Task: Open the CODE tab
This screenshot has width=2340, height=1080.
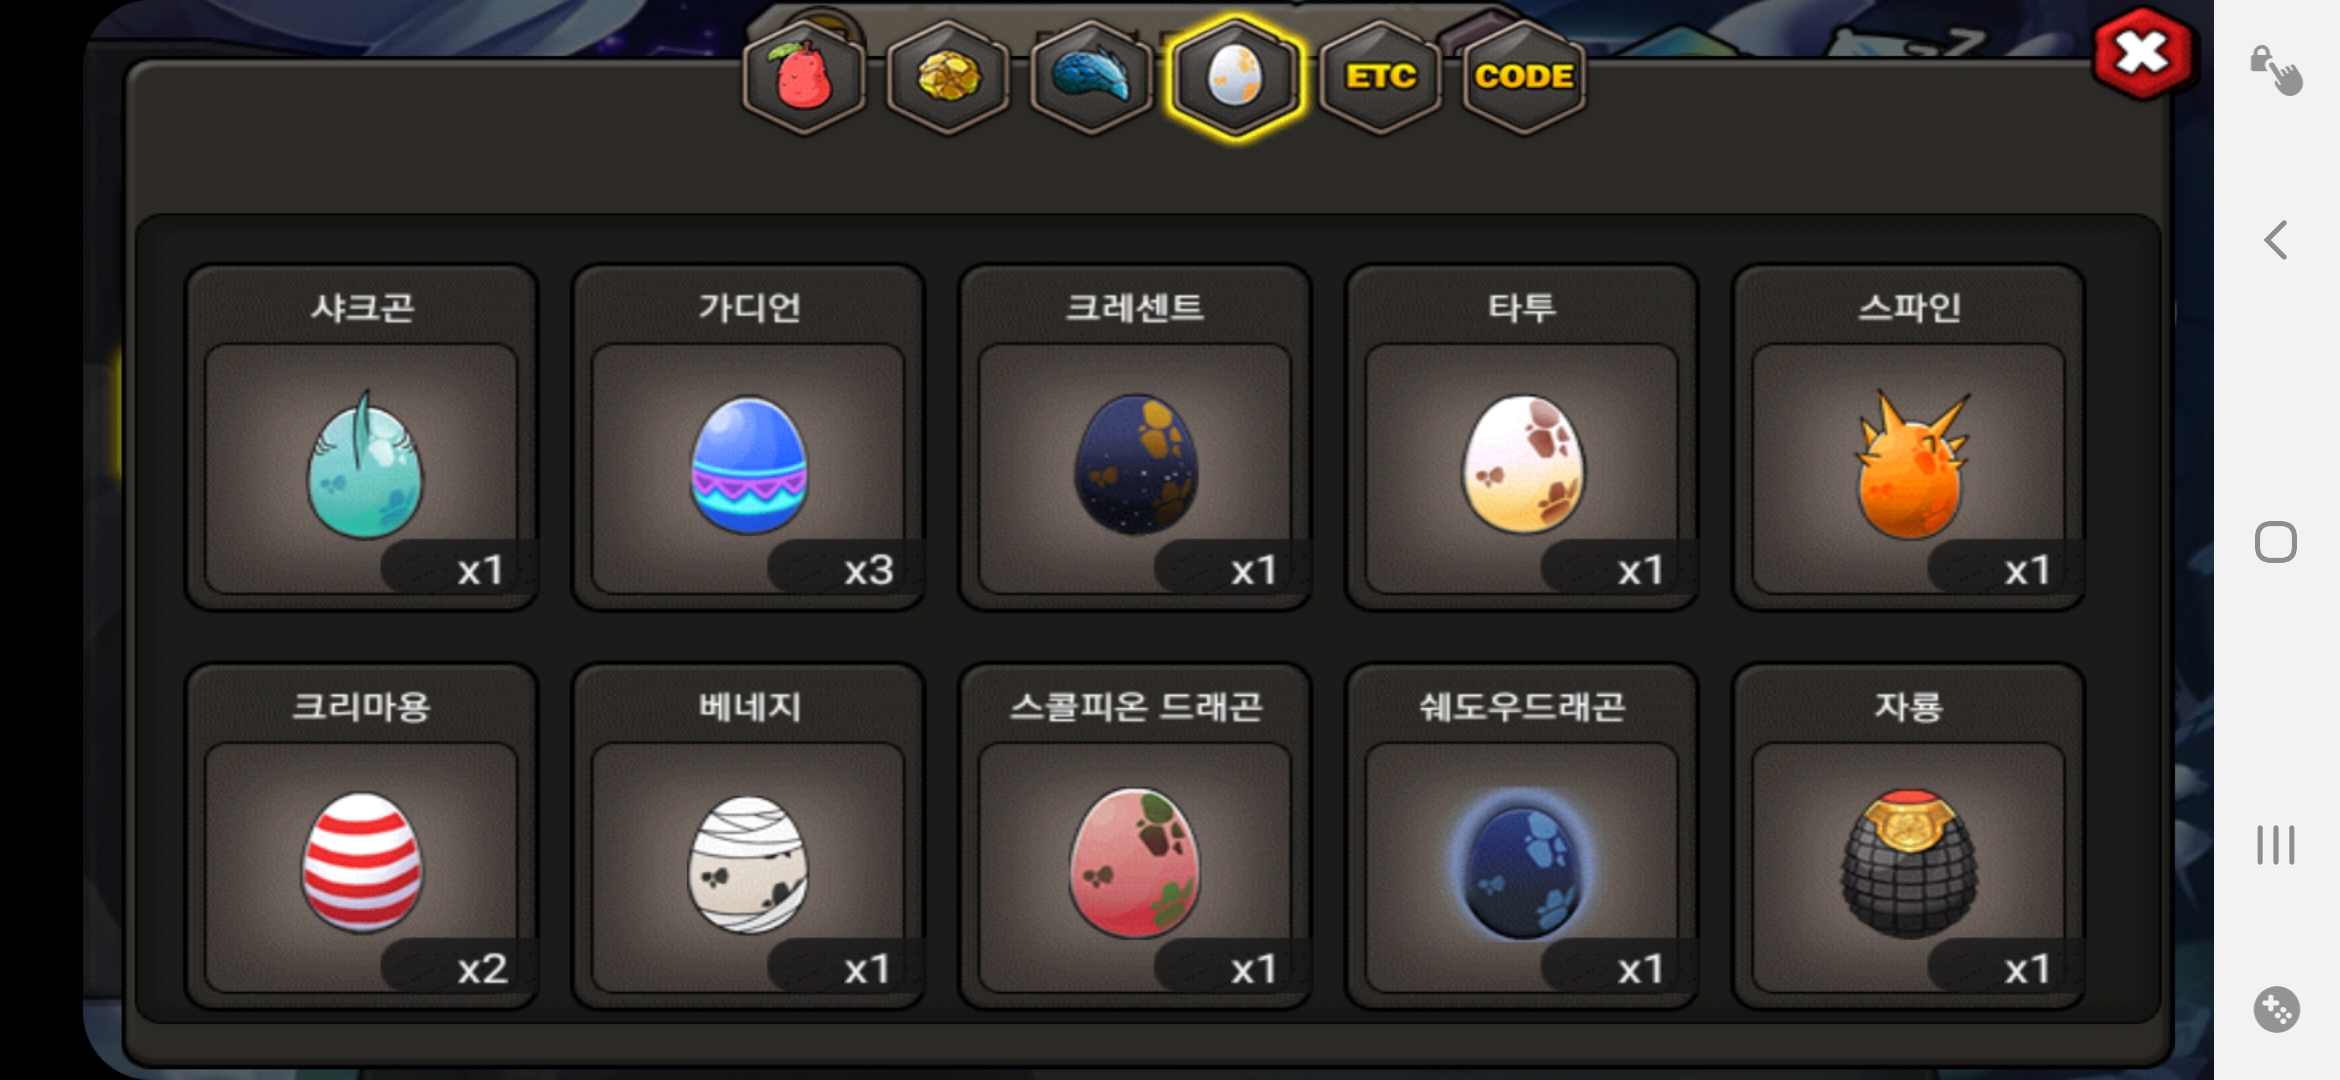Action: click(1524, 77)
